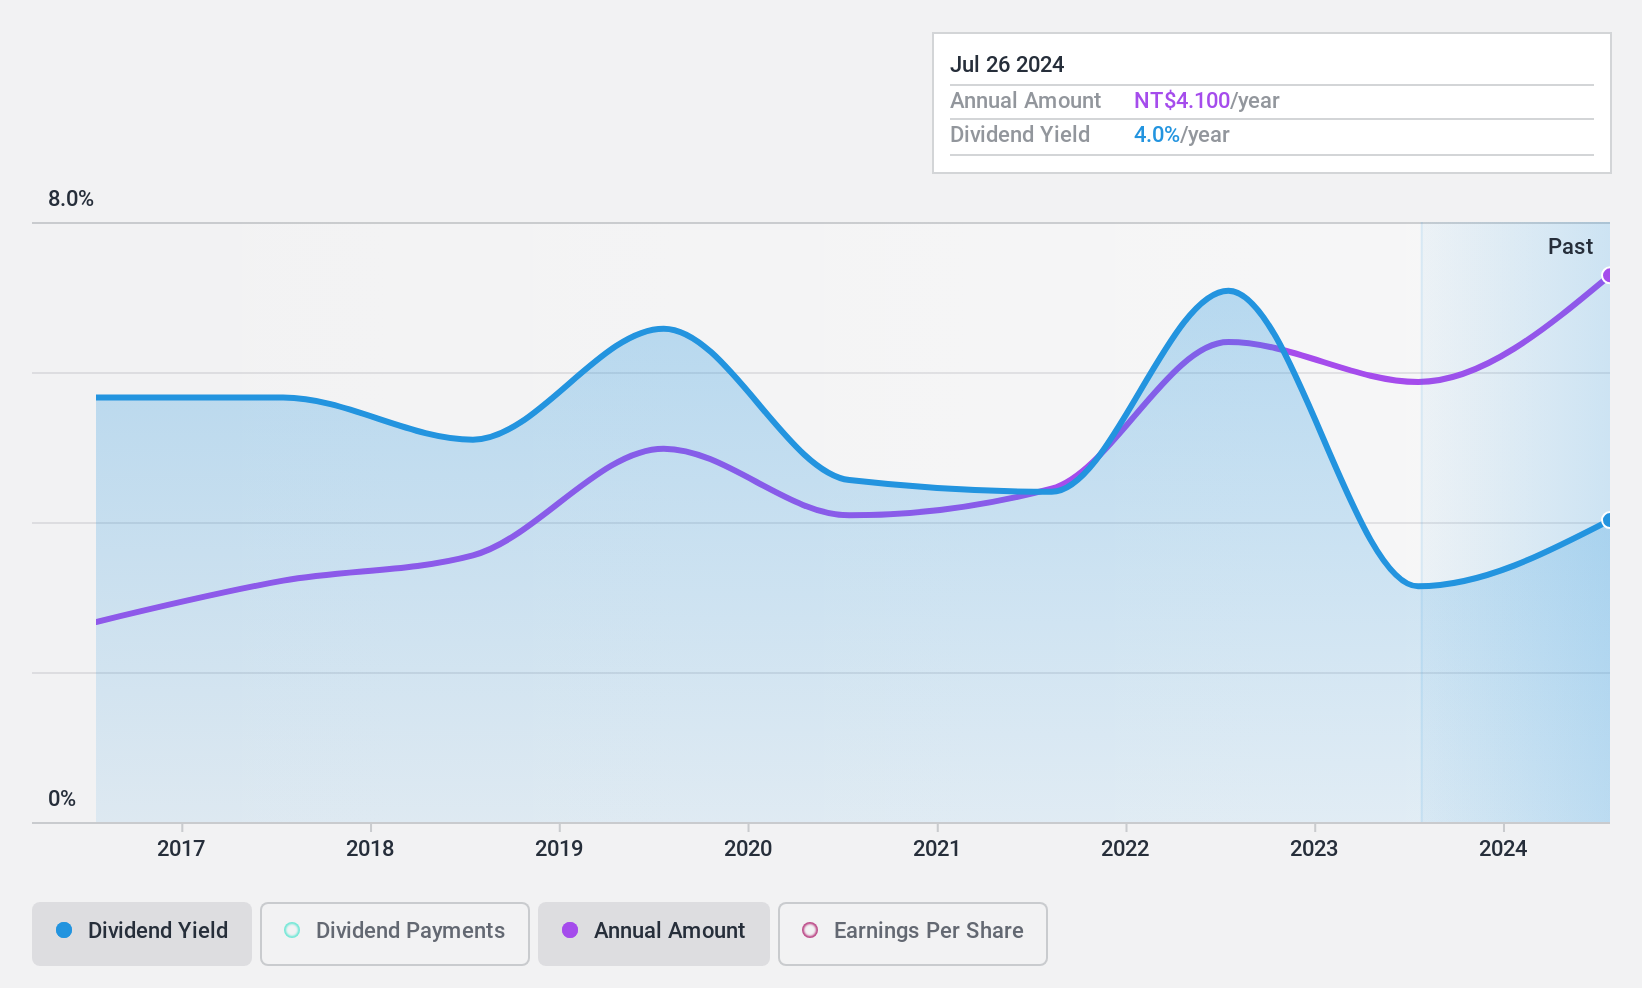Click the 2017 axis label
1642x988 pixels.
pyautogui.click(x=181, y=849)
